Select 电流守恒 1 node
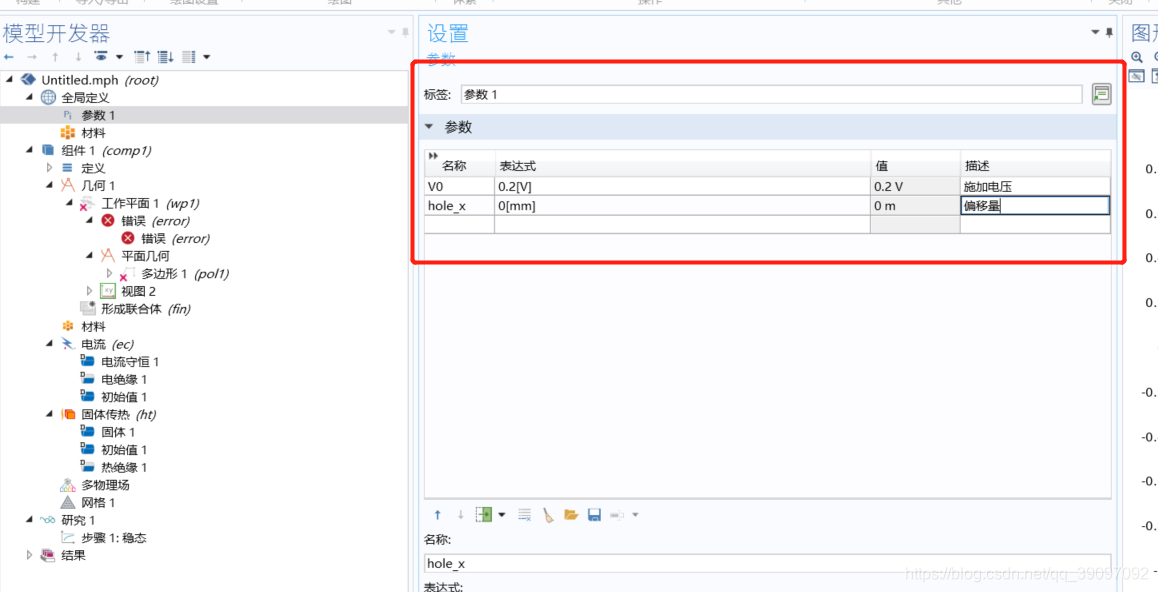The width and height of the screenshot is (1158, 592). click(x=130, y=362)
